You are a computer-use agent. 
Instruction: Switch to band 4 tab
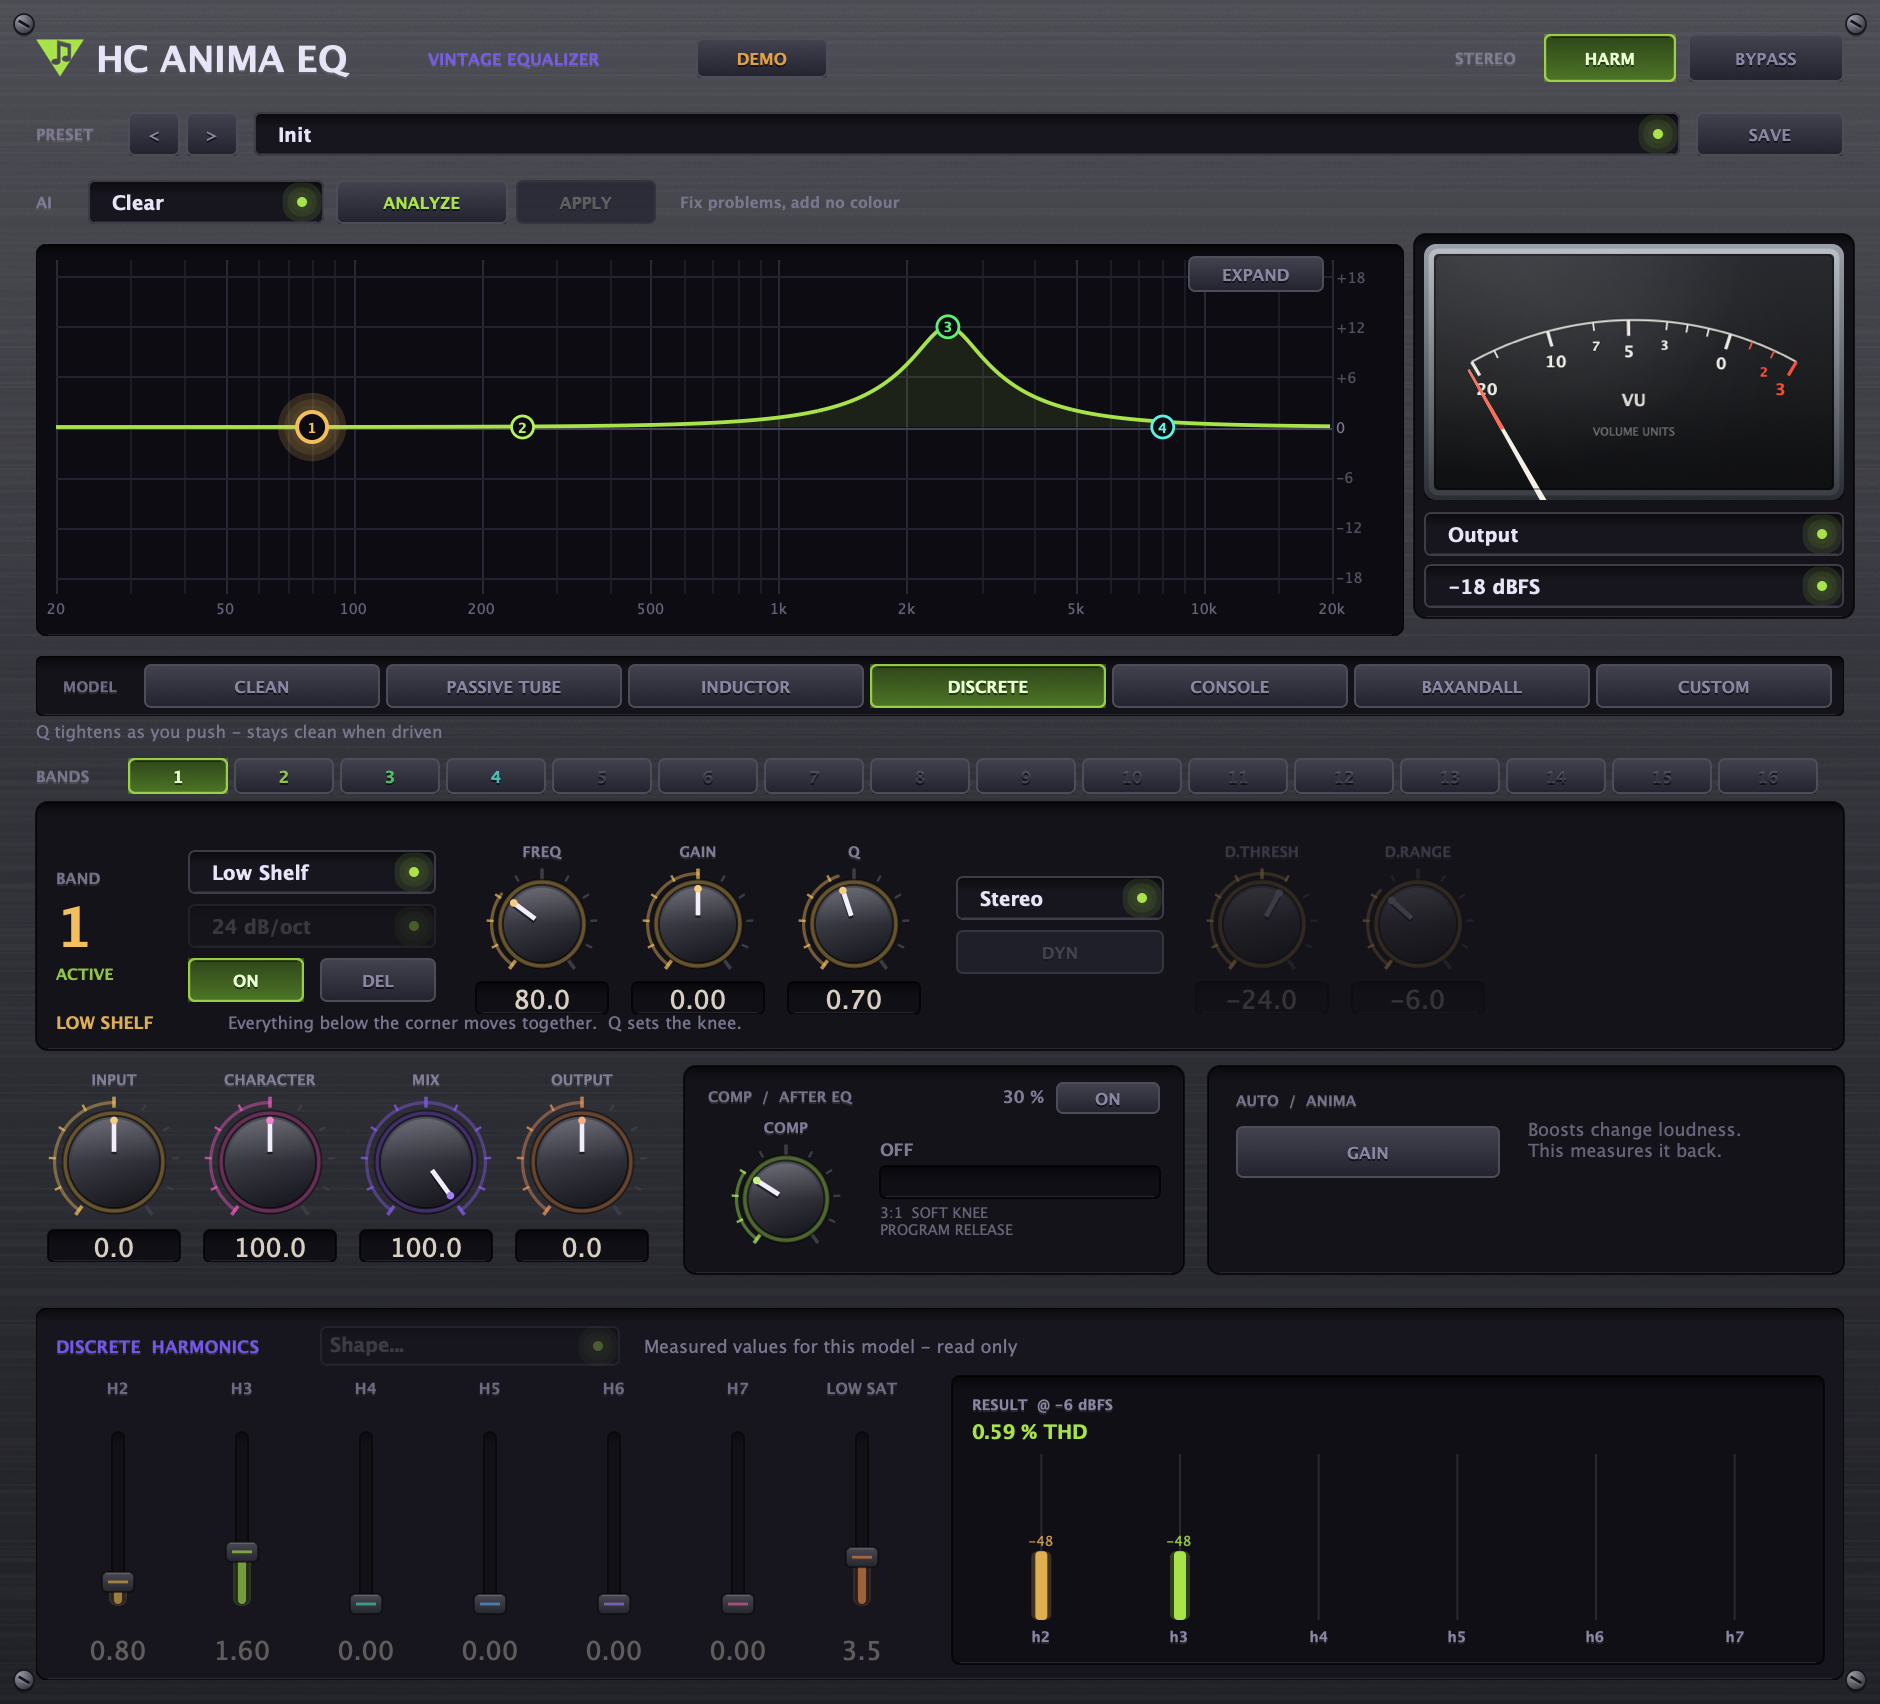[x=496, y=777]
